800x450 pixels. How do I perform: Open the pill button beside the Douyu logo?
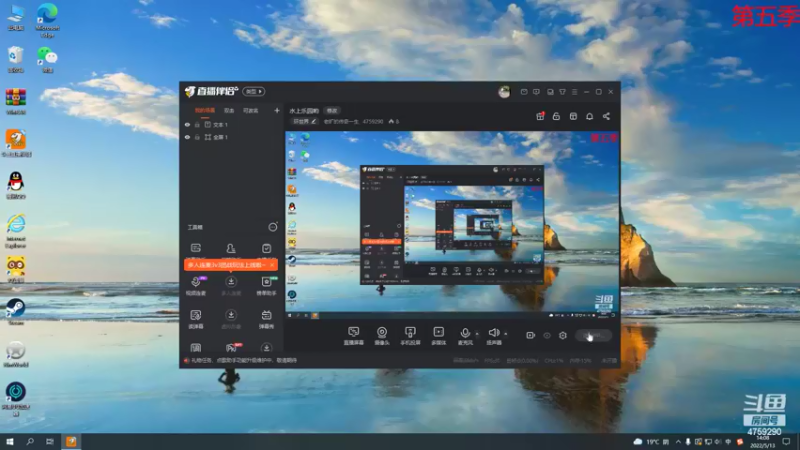click(254, 91)
